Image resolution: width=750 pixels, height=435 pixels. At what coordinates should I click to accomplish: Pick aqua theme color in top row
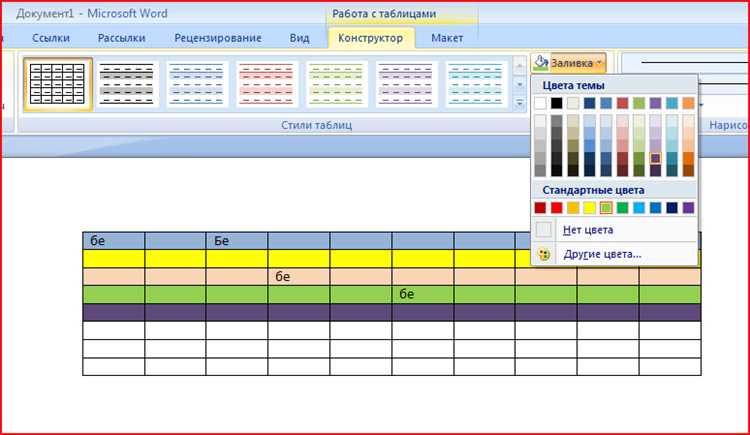coord(672,103)
